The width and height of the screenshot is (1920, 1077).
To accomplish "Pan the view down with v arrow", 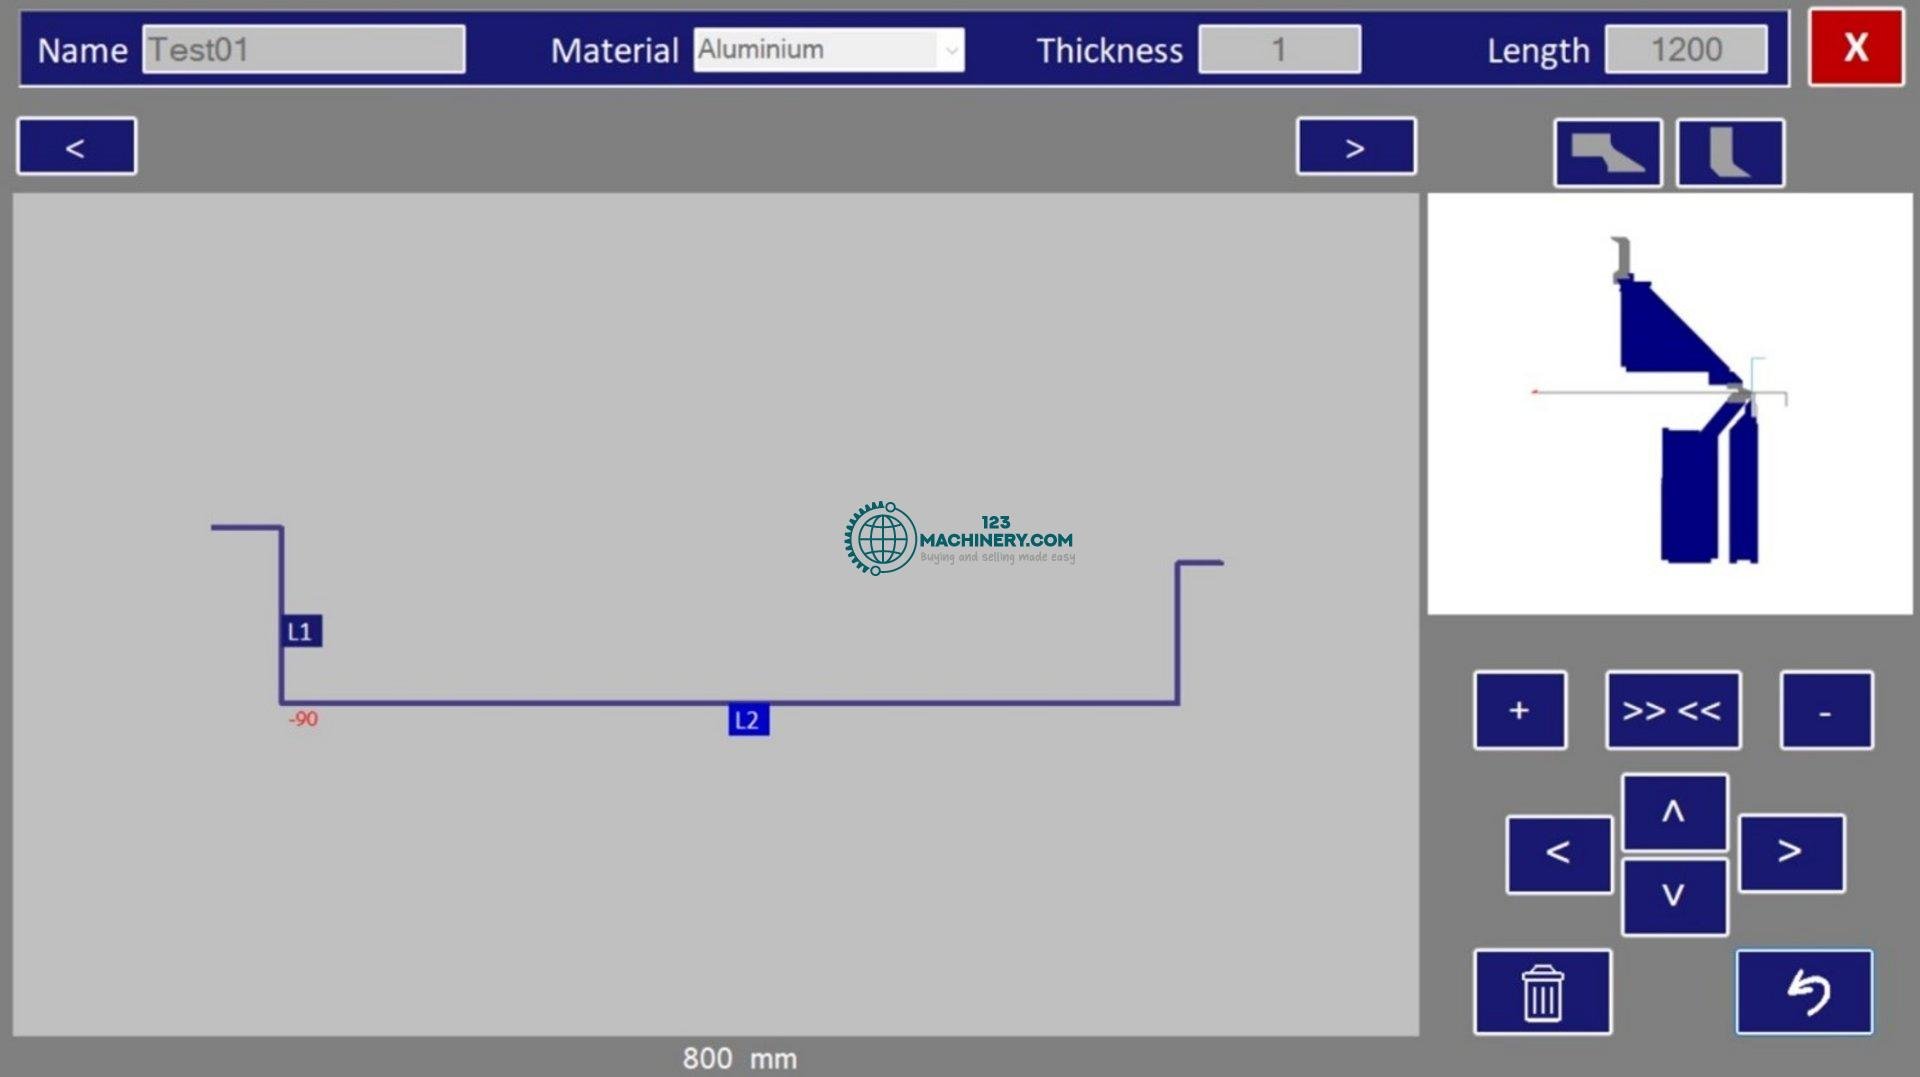I will pos(1673,896).
